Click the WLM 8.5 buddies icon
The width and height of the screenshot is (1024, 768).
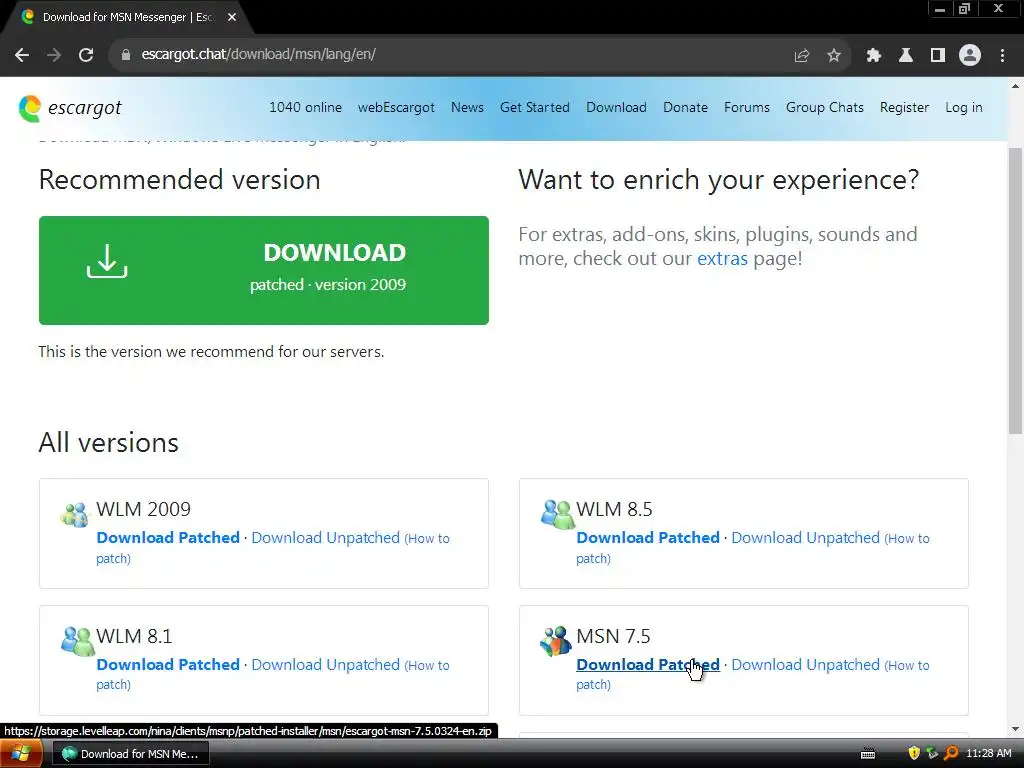(557, 514)
